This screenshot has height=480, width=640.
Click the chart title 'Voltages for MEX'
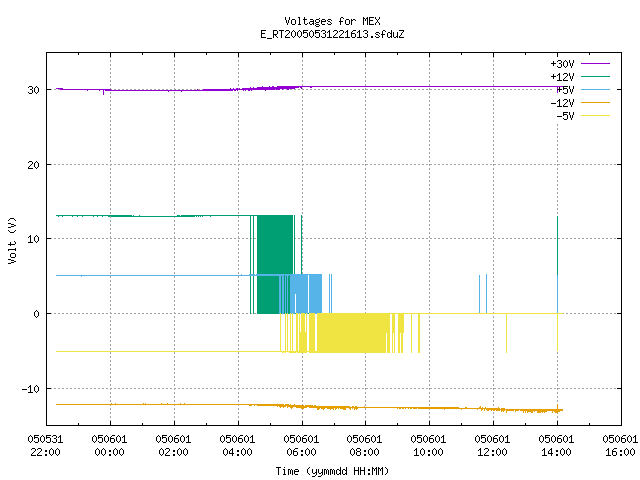click(332, 21)
